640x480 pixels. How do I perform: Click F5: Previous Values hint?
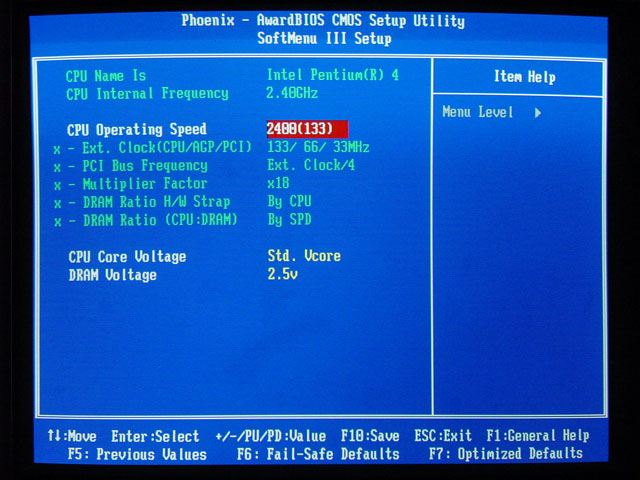(138, 454)
